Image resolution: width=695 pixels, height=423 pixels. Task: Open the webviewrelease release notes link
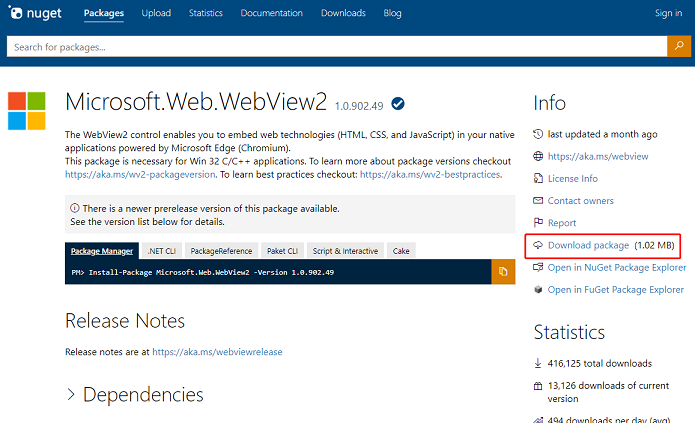(x=217, y=352)
